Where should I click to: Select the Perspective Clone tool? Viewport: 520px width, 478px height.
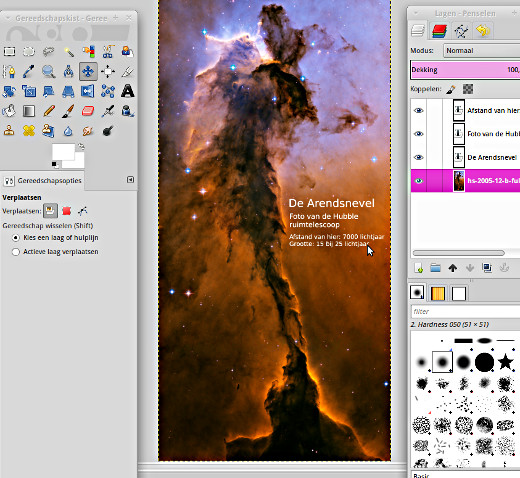49,131
